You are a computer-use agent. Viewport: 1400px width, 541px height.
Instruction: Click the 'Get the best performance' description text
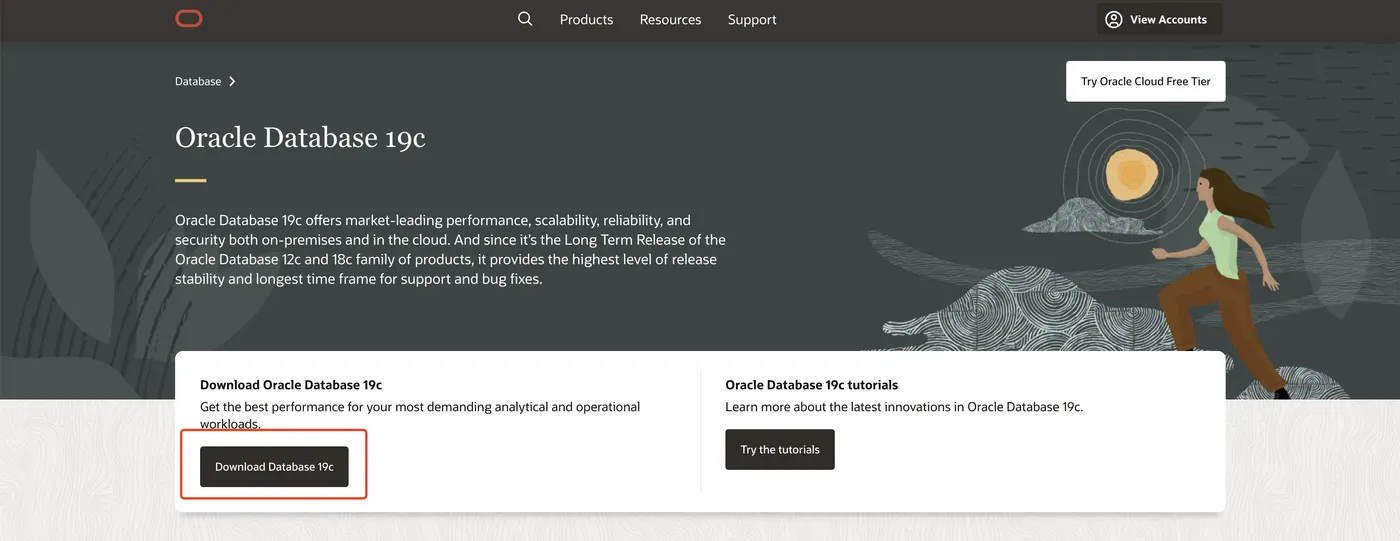coord(420,415)
